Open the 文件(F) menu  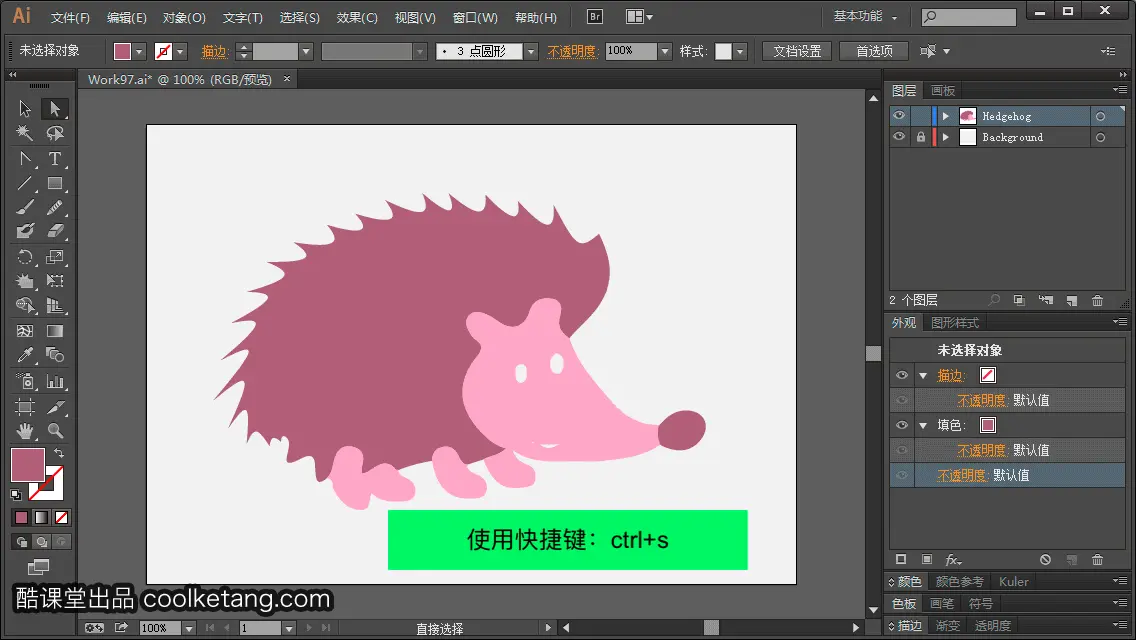click(x=70, y=17)
